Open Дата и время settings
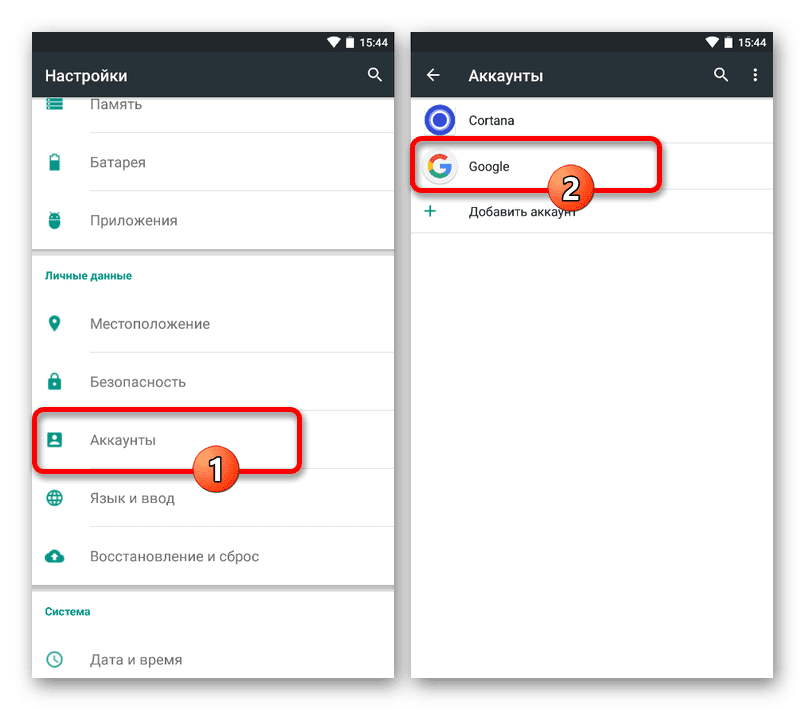The height and width of the screenshot is (710, 805). [213, 659]
